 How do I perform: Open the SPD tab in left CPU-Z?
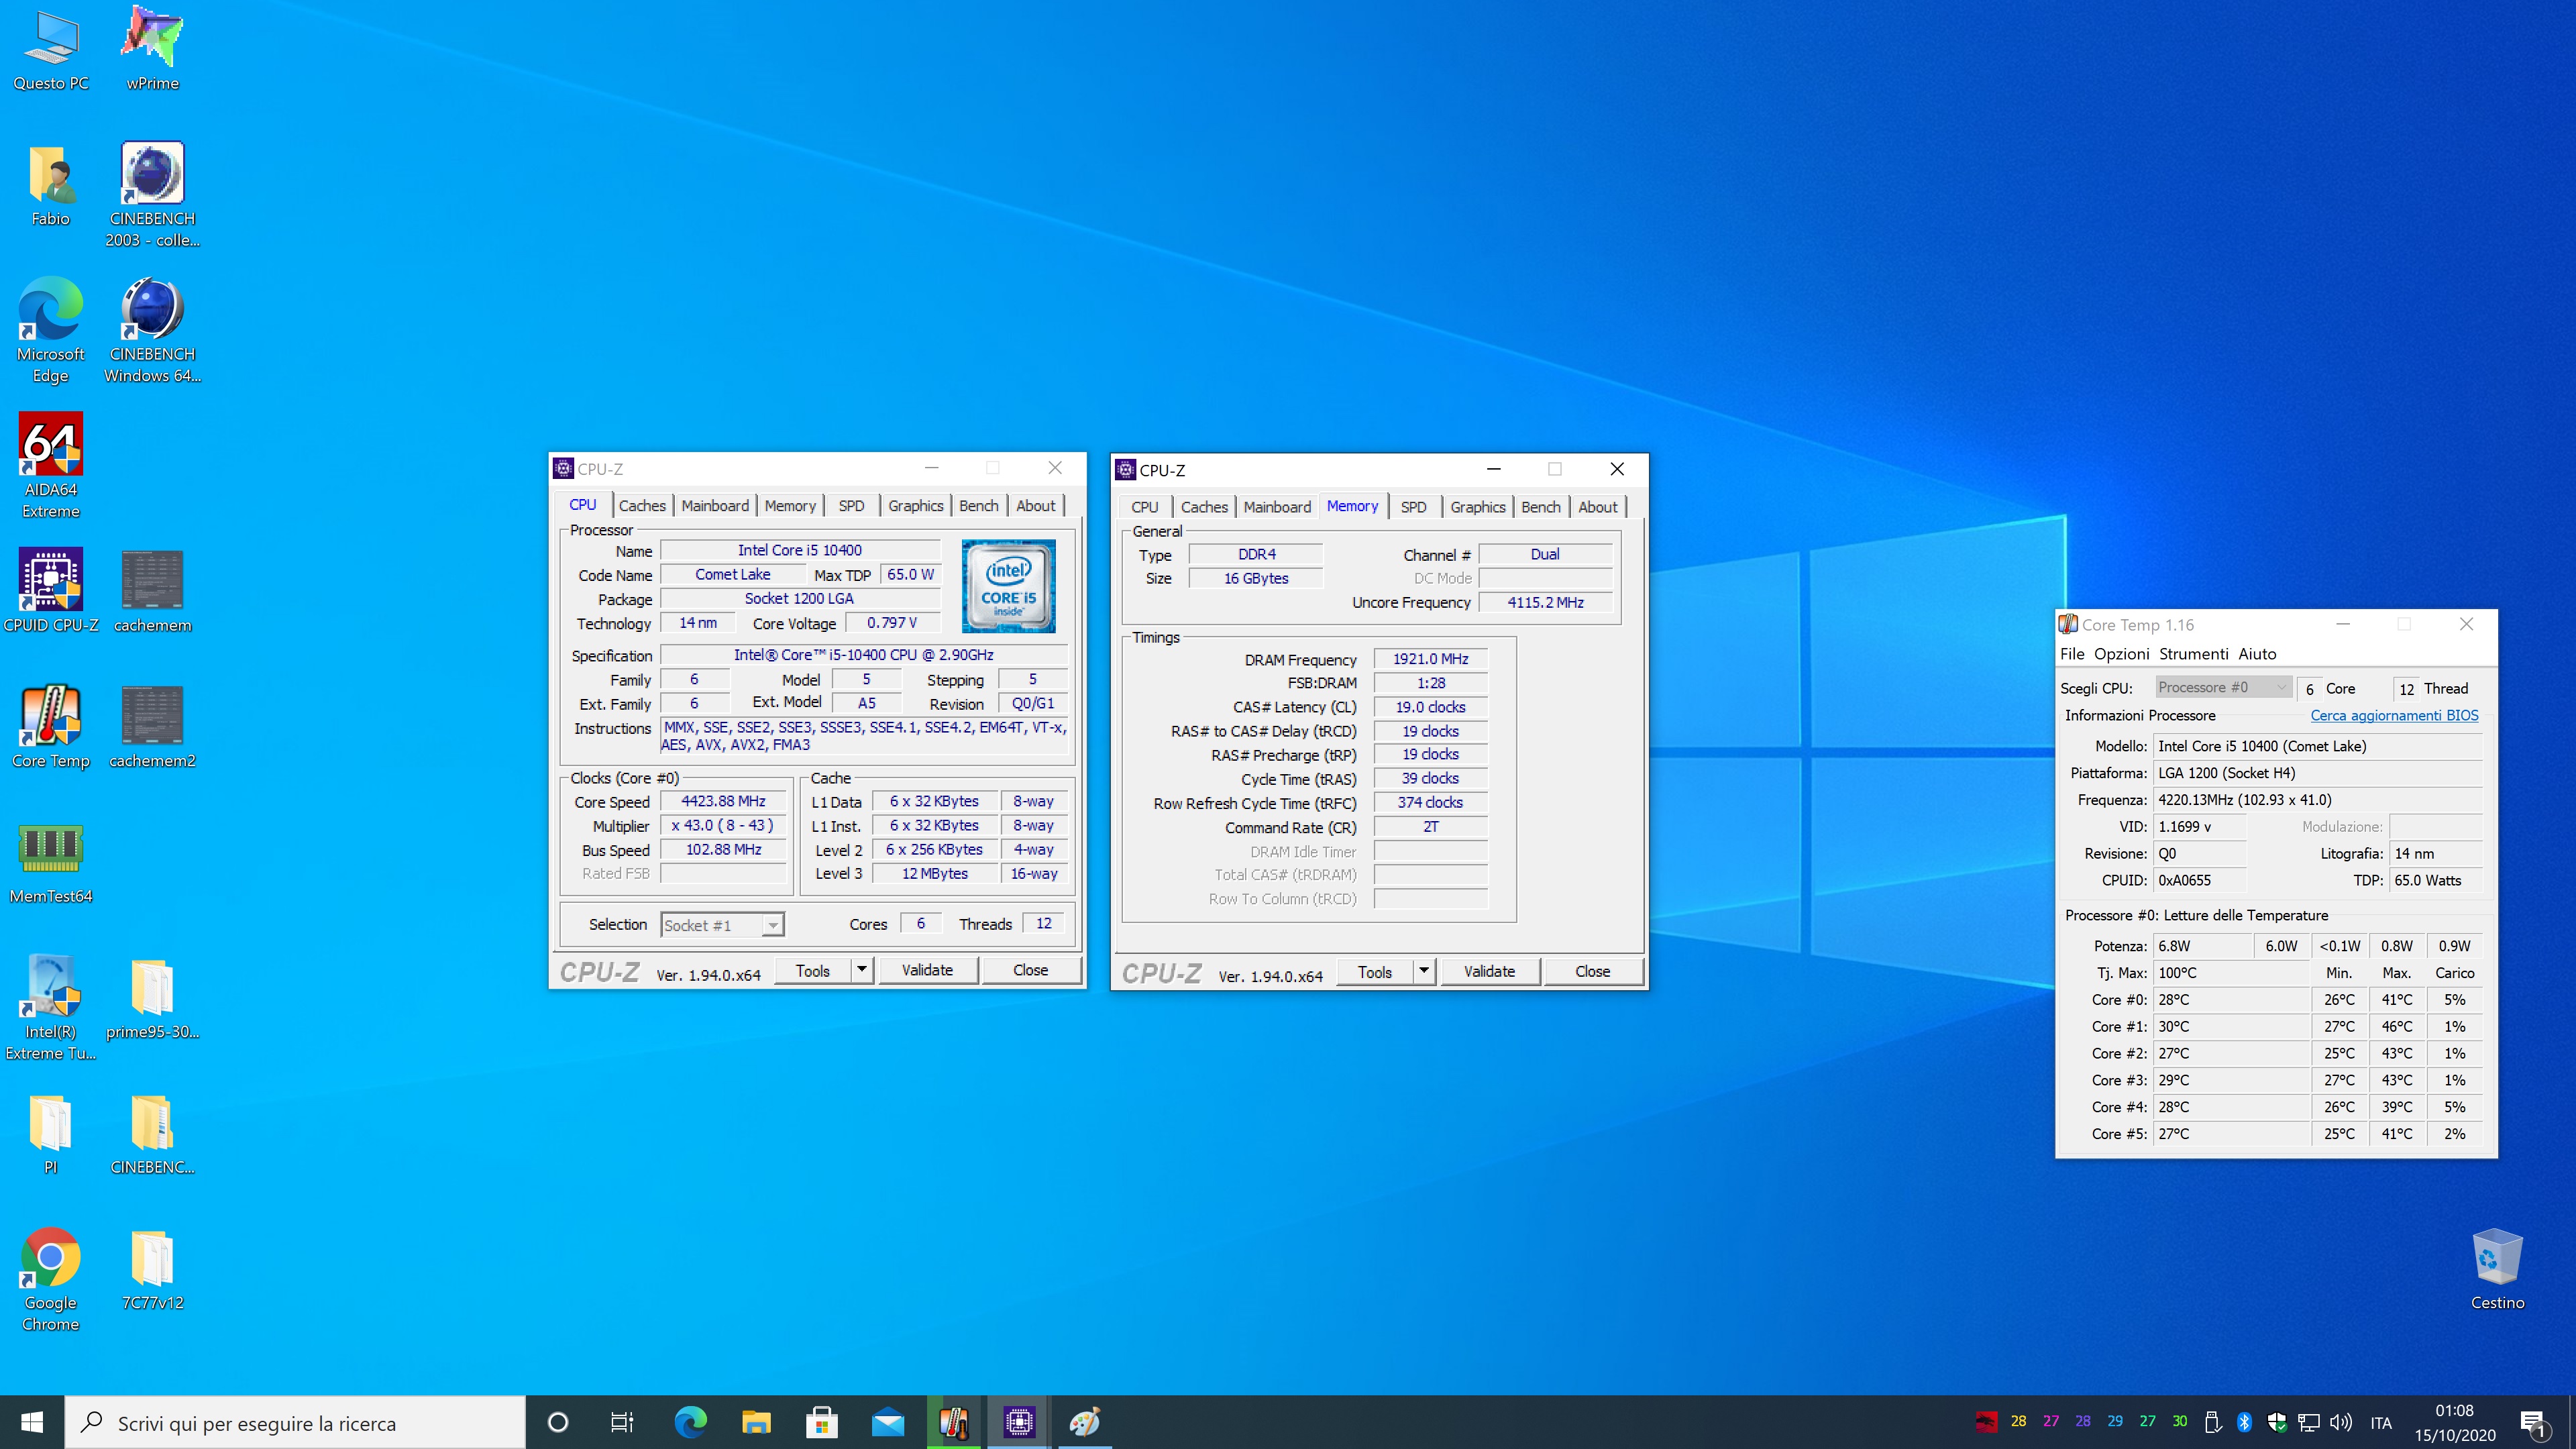(x=851, y=506)
